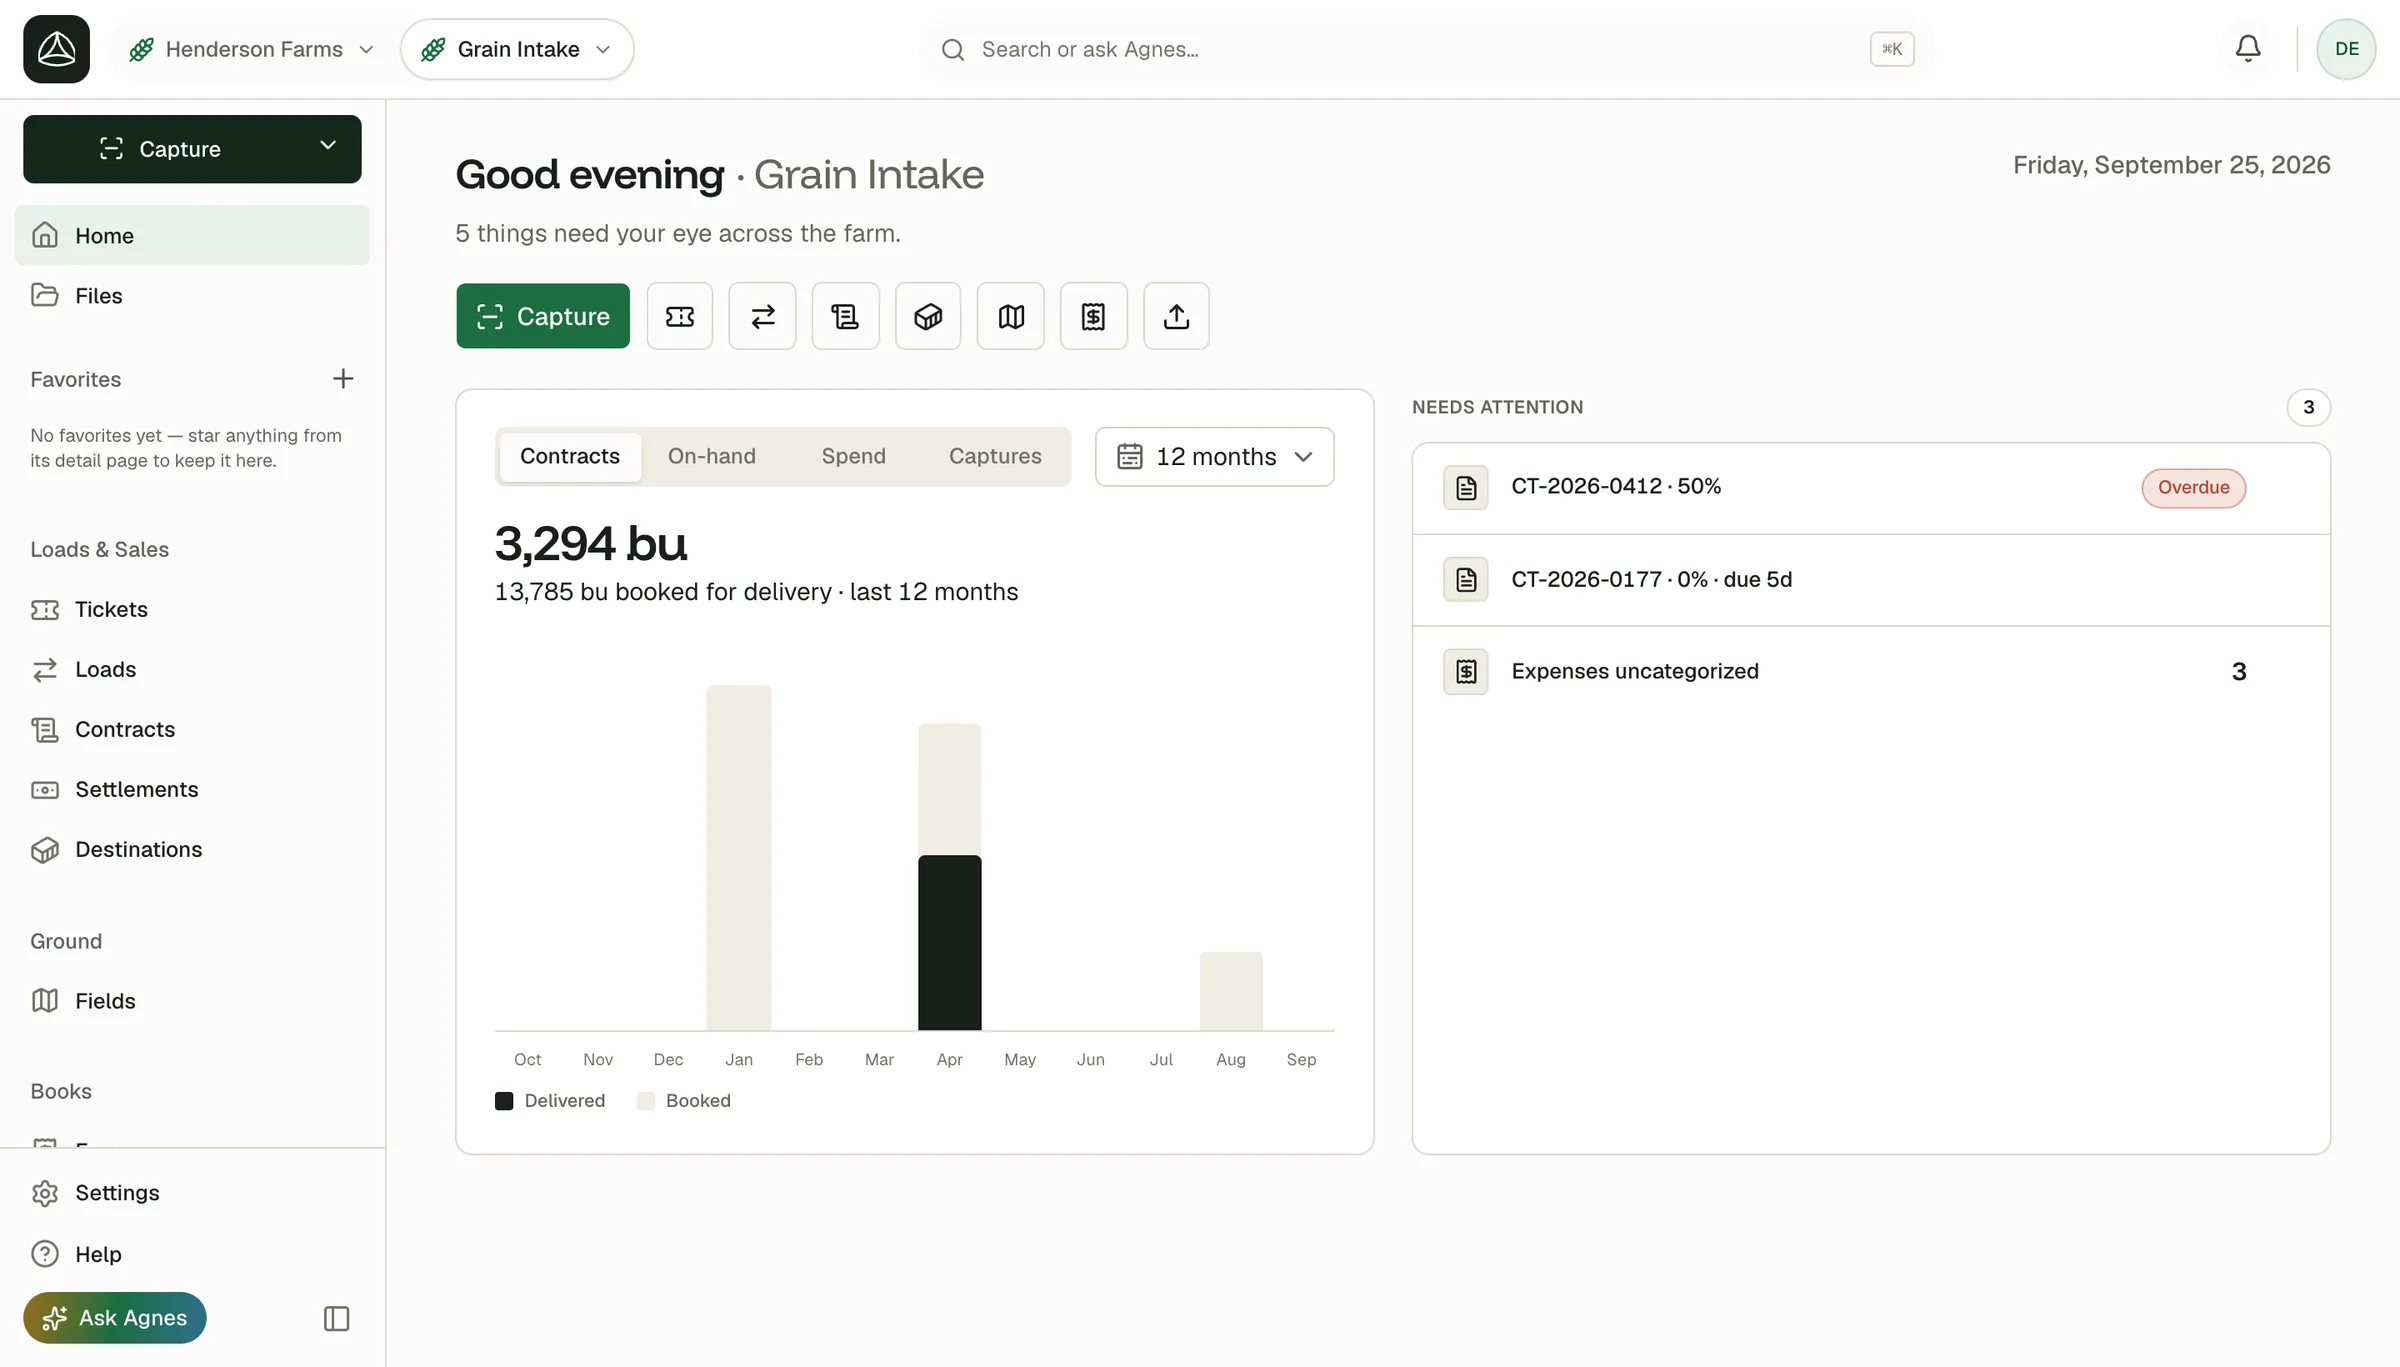Click the Delivered legend swatch
The width and height of the screenshot is (2400, 1367).
click(x=504, y=1101)
